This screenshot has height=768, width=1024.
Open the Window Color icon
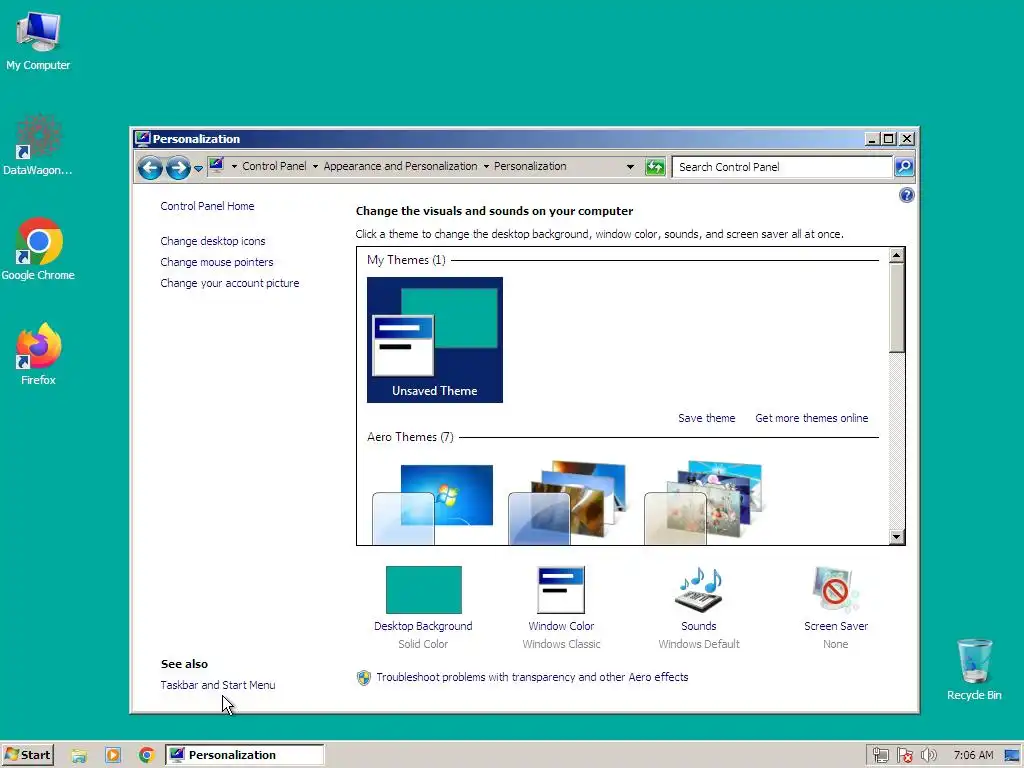coord(561,590)
